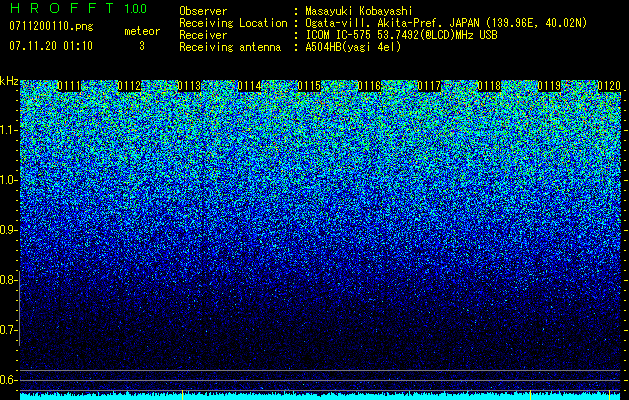Image resolution: width=629 pixels, height=400 pixels.
Task: Click the 0111 time marker
Action: pyautogui.click(x=69, y=86)
